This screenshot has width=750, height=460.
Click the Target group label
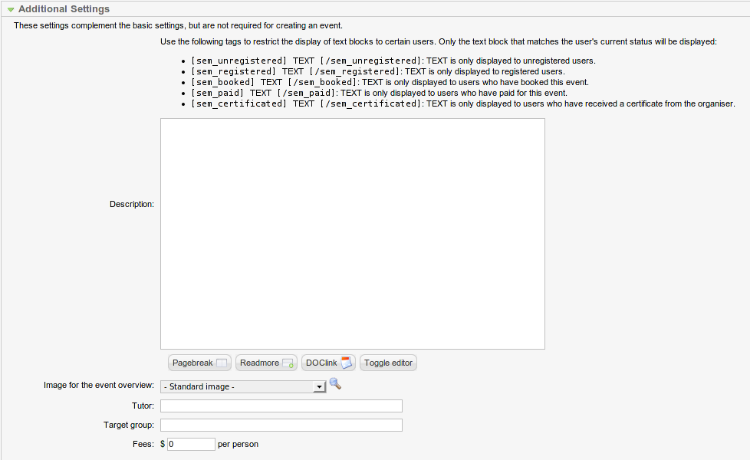(129, 425)
